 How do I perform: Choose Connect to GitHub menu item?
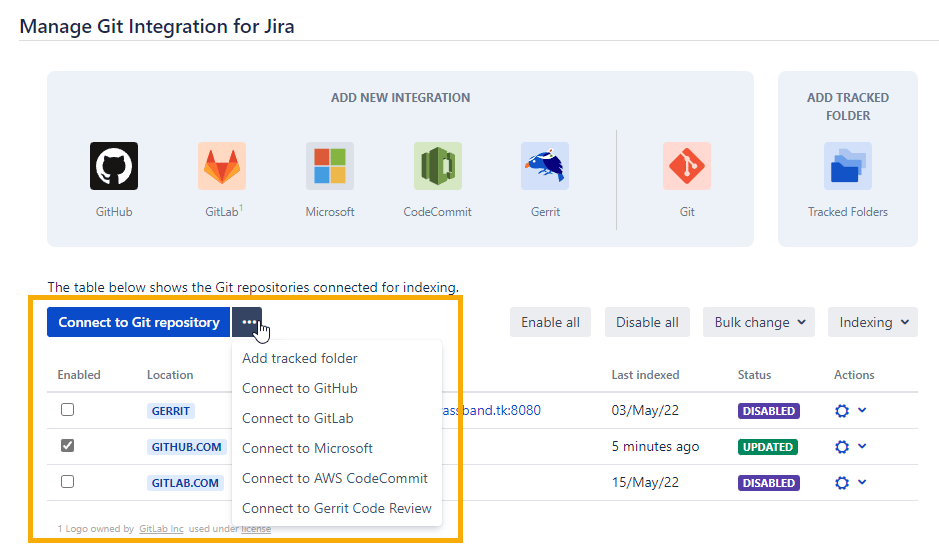(337, 388)
